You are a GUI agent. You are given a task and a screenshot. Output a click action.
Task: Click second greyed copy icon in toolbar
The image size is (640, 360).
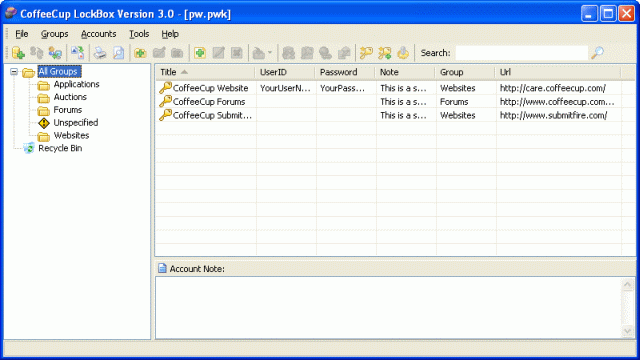click(307, 53)
